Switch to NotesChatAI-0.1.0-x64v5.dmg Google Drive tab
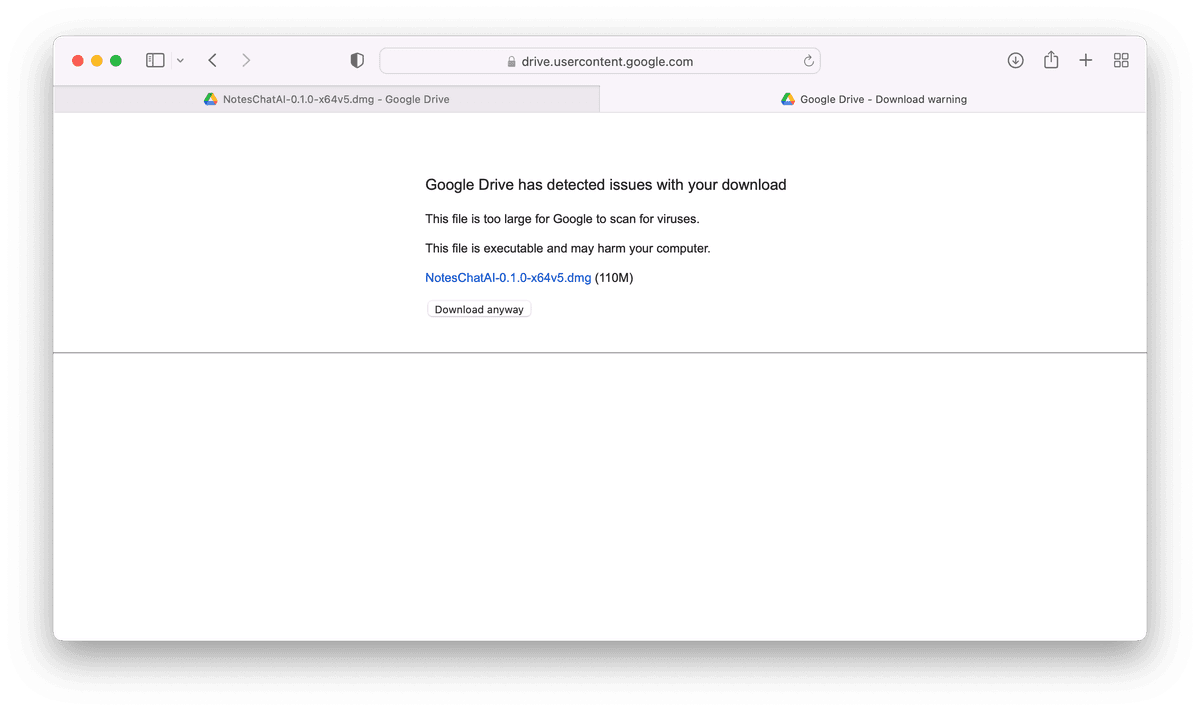Screen dimensions: 1200x711 tap(326, 99)
